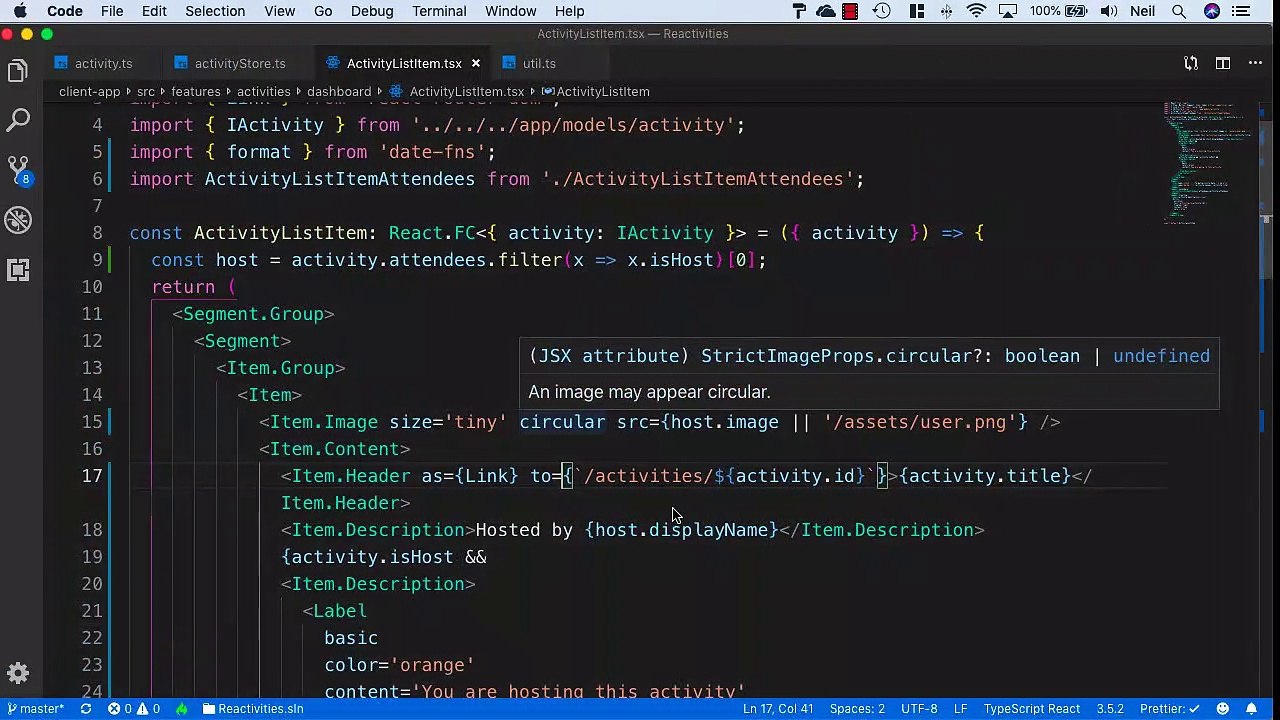Click 'host.displayName' on line 18
Image resolution: width=1280 pixels, height=720 pixels.
coord(682,530)
